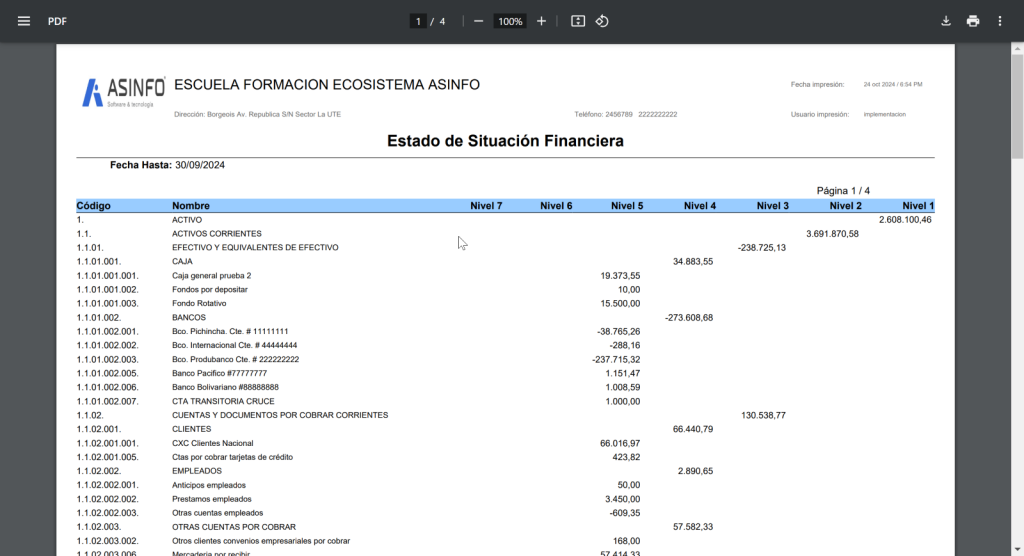Click the scrollbar up arrow

(1017, 49)
